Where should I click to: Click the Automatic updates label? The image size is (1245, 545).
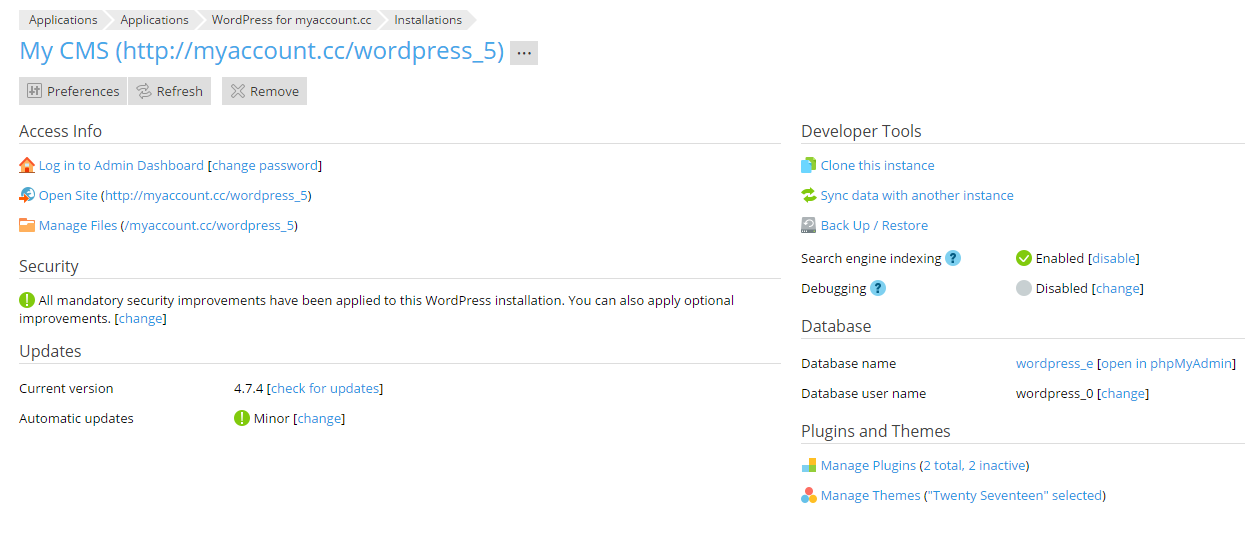[76, 418]
